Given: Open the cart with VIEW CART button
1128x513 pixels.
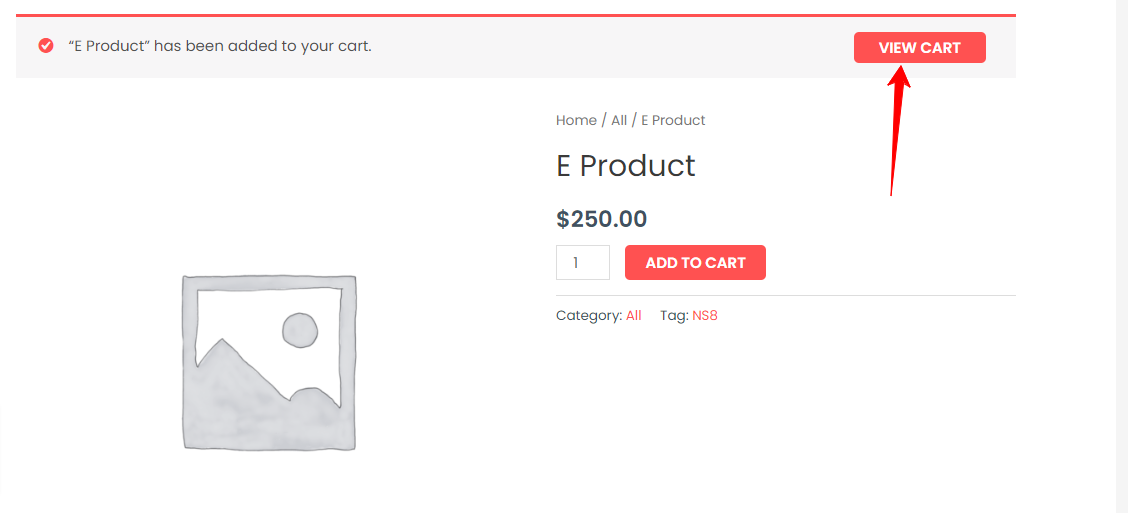Looking at the screenshot, I should tap(919, 47).
